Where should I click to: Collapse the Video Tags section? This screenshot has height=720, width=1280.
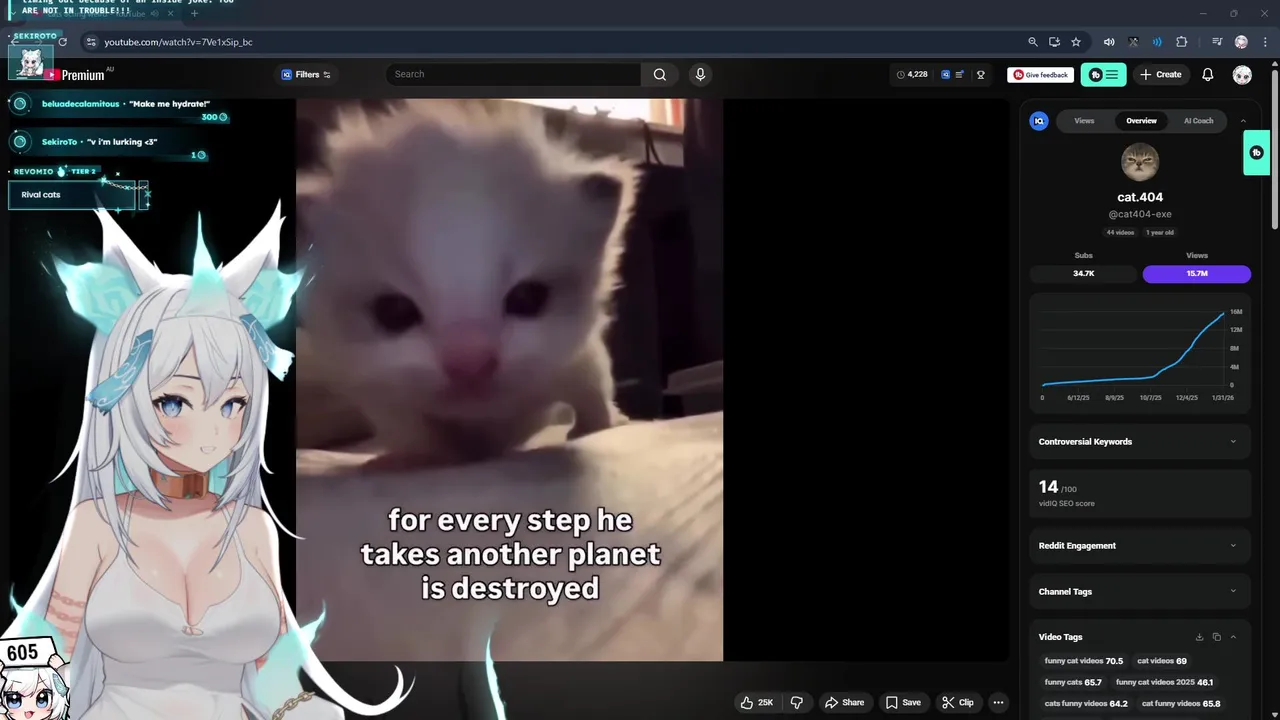pyautogui.click(x=1233, y=637)
